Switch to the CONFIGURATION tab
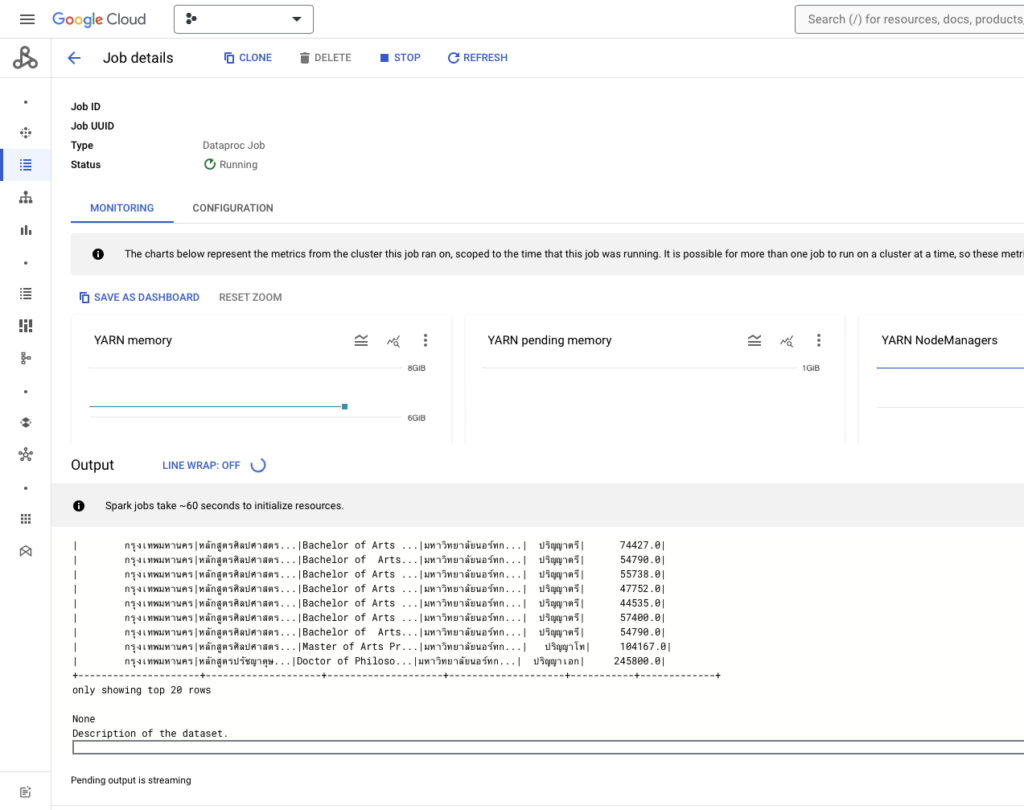 232,208
